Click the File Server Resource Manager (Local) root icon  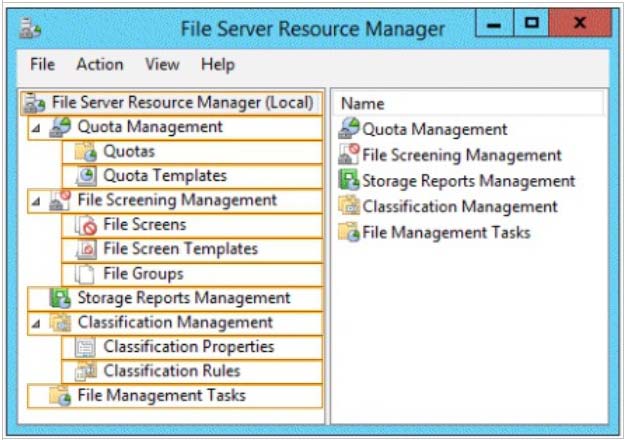point(35,103)
